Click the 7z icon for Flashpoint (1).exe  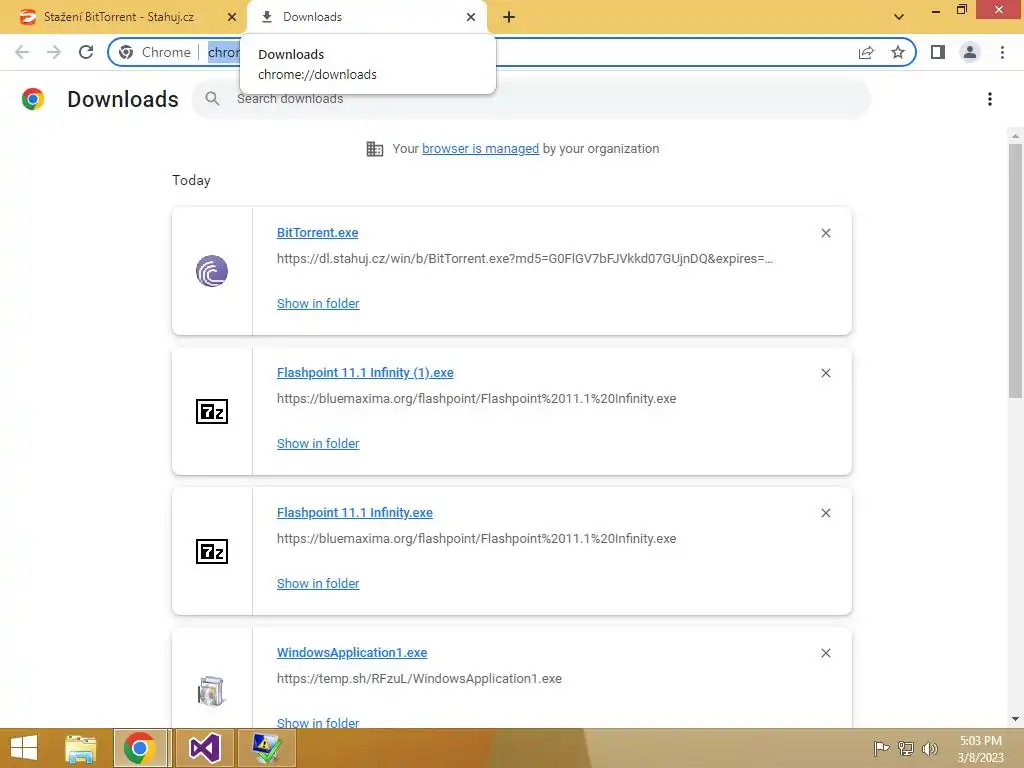click(x=212, y=411)
